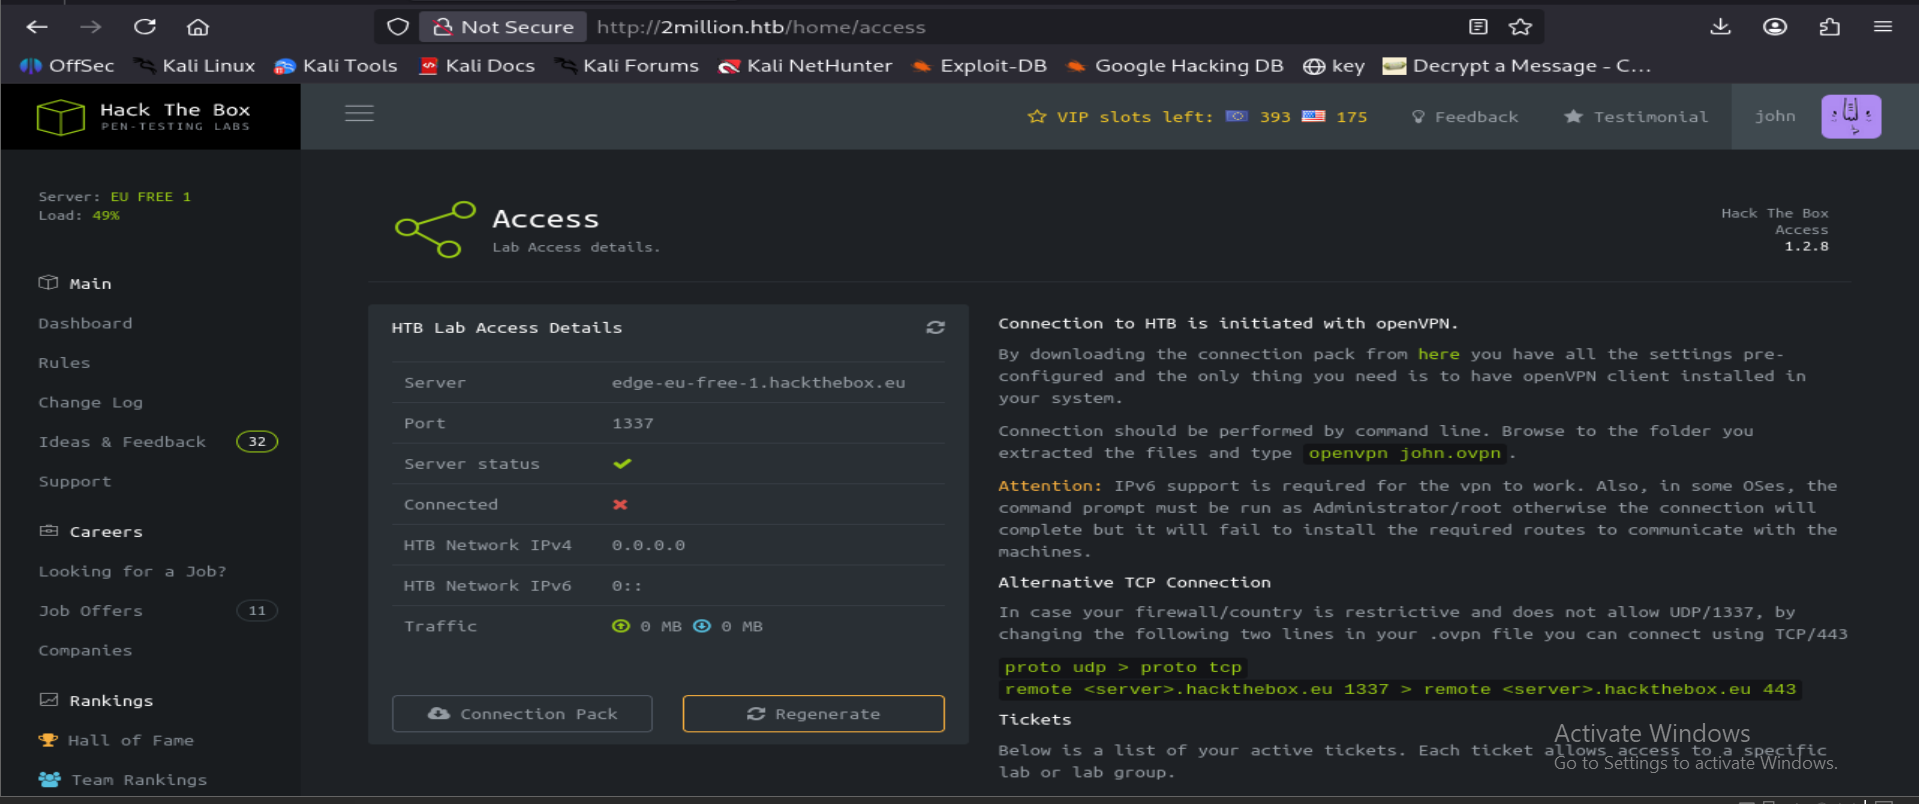Click the Not Secure padlock indicator

coord(504,27)
